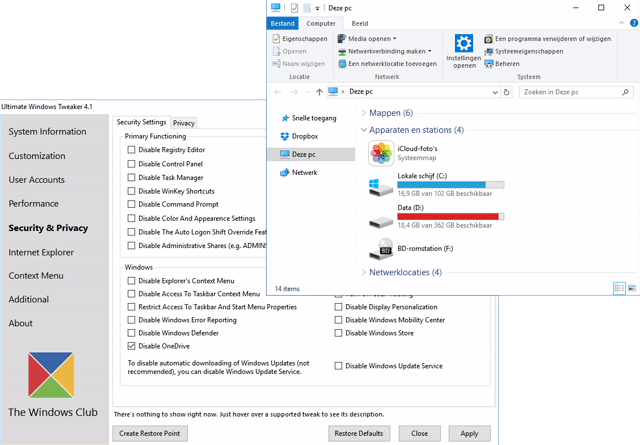Click the Deze pc address bar

pos(413,92)
